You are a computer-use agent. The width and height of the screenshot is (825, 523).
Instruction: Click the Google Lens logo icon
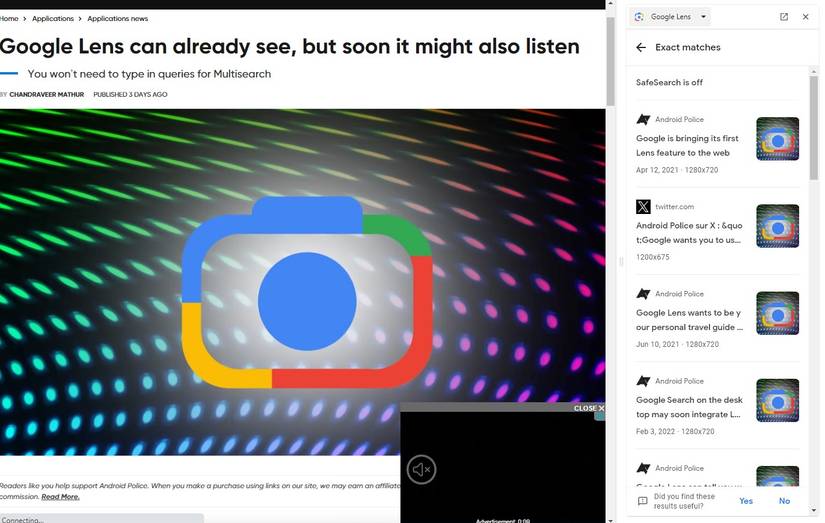pos(639,17)
